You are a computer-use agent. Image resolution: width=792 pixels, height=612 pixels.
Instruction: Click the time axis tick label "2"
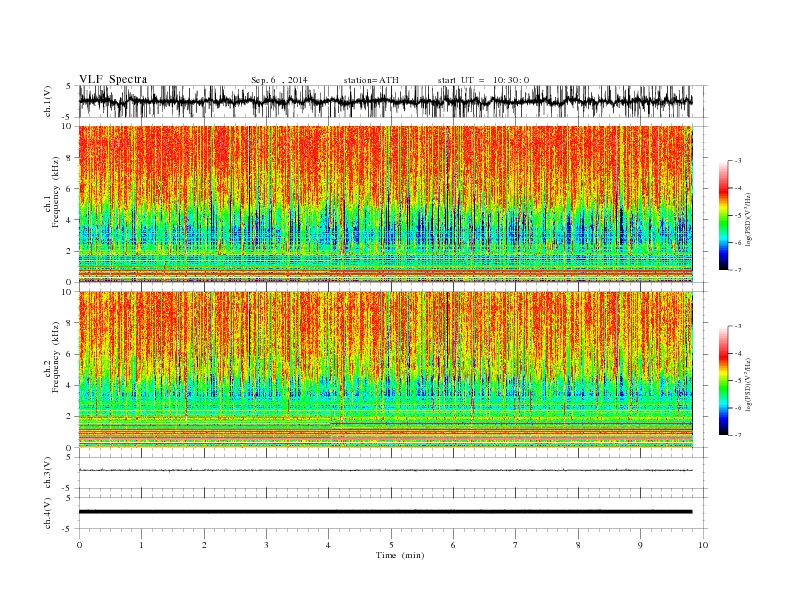(204, 545)
